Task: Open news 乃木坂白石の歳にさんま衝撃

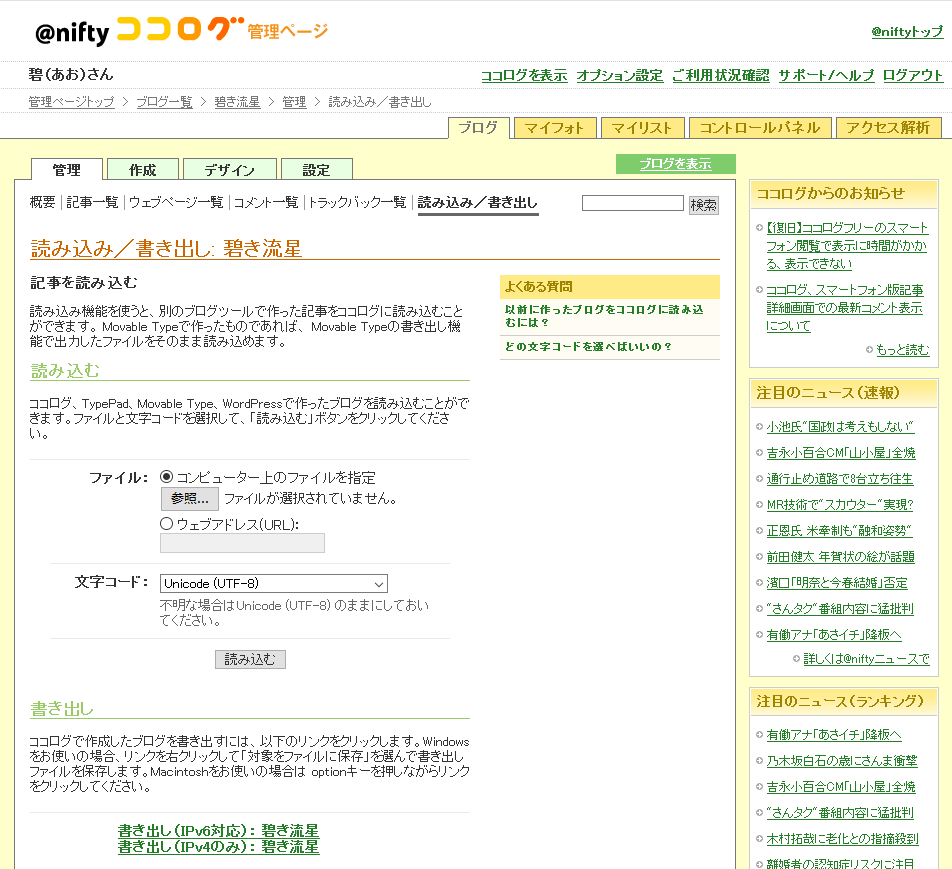Action: coord(842,761)
